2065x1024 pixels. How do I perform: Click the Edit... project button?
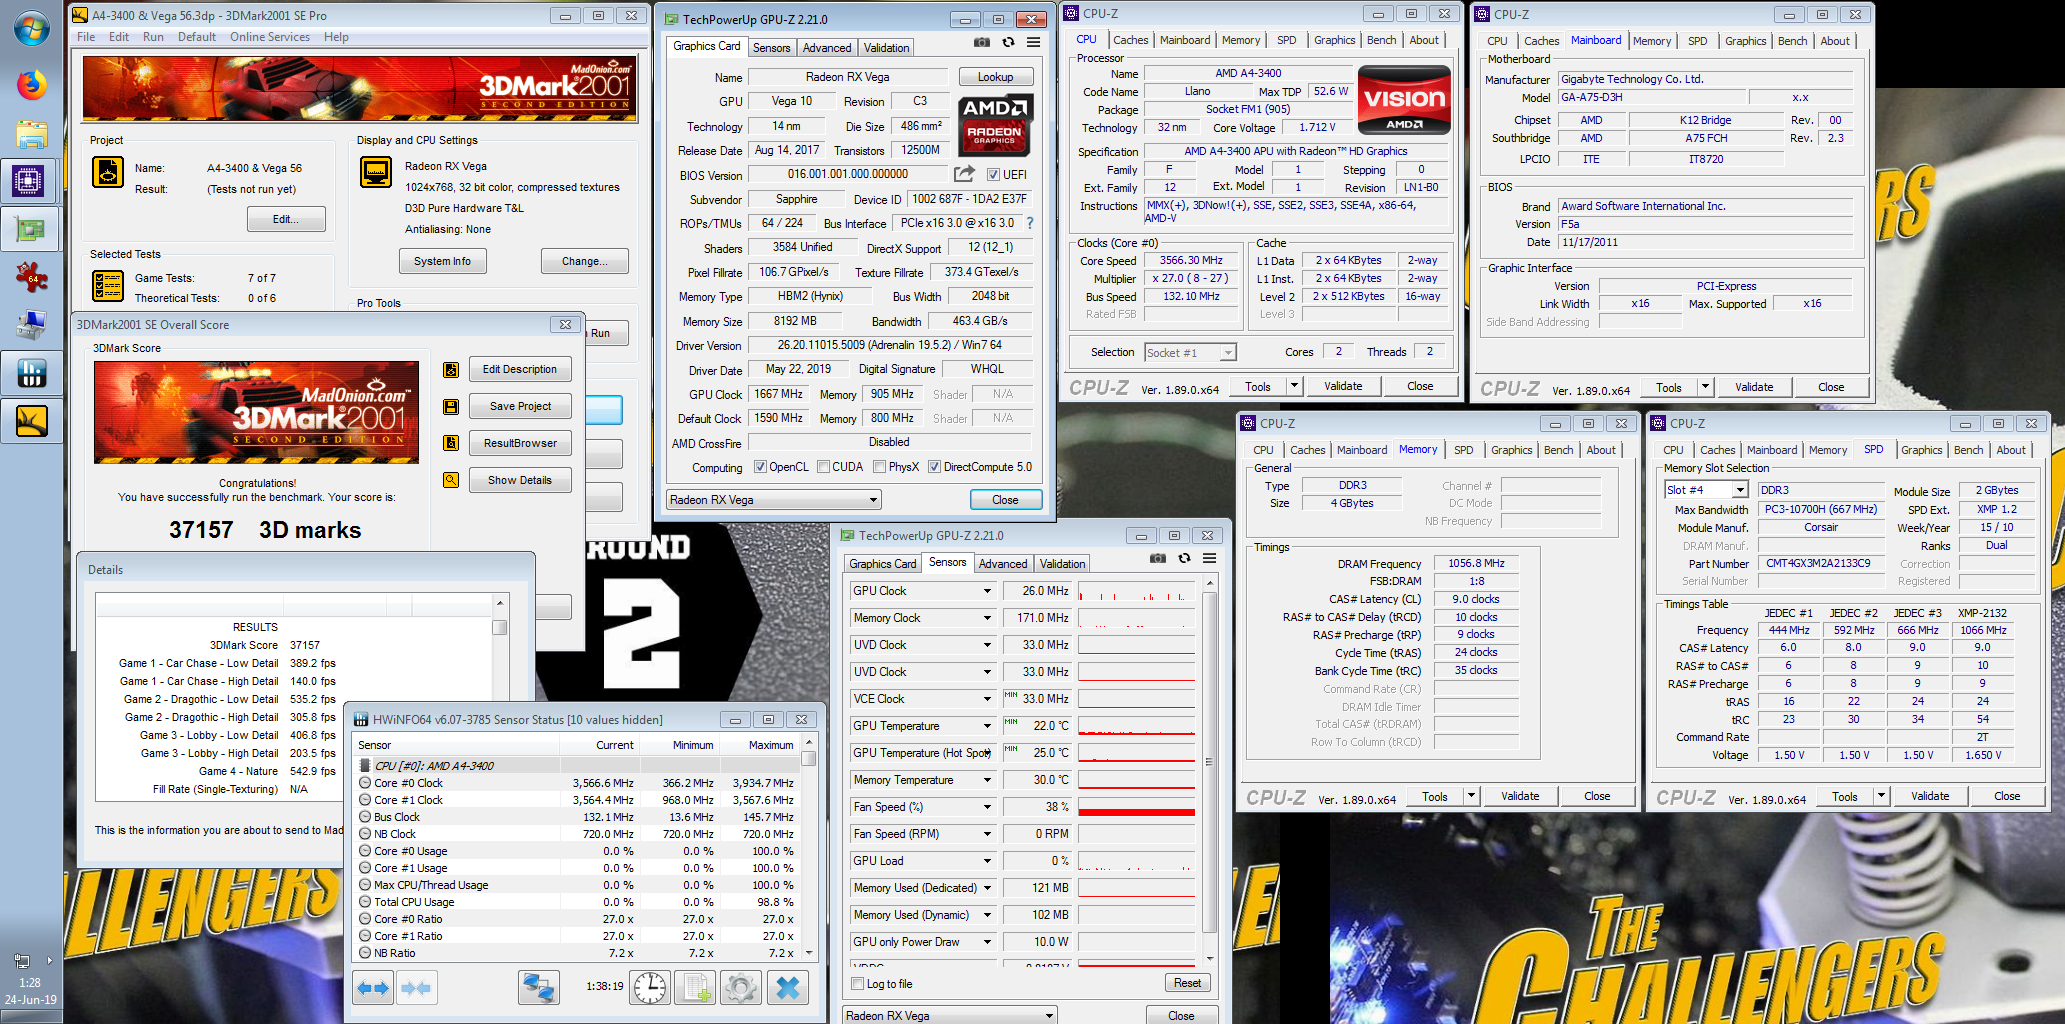pos(285,219)
